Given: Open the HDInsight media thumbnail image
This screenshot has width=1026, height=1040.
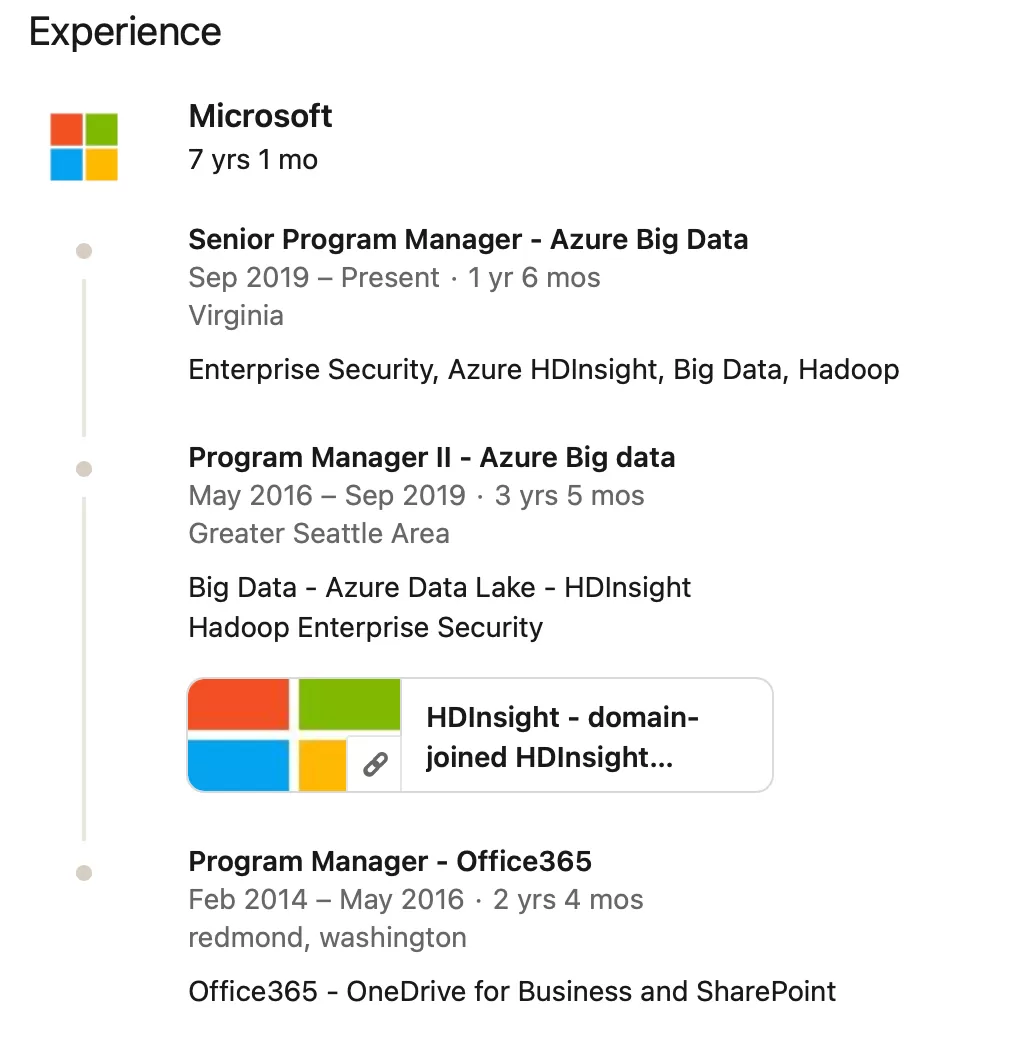Looking at the screenshot, I should click(x=294, y=735).
